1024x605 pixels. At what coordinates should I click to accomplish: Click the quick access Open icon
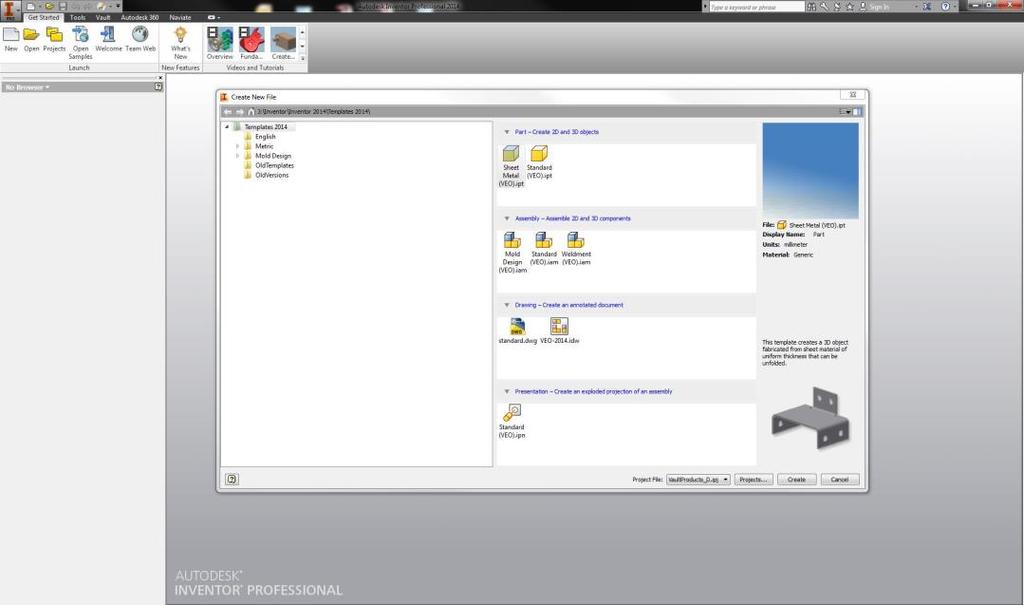[49, 7]
